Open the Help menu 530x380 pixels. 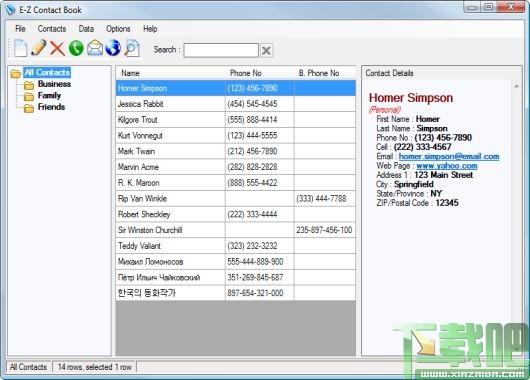pyautogui.click(x=150, y=29)
